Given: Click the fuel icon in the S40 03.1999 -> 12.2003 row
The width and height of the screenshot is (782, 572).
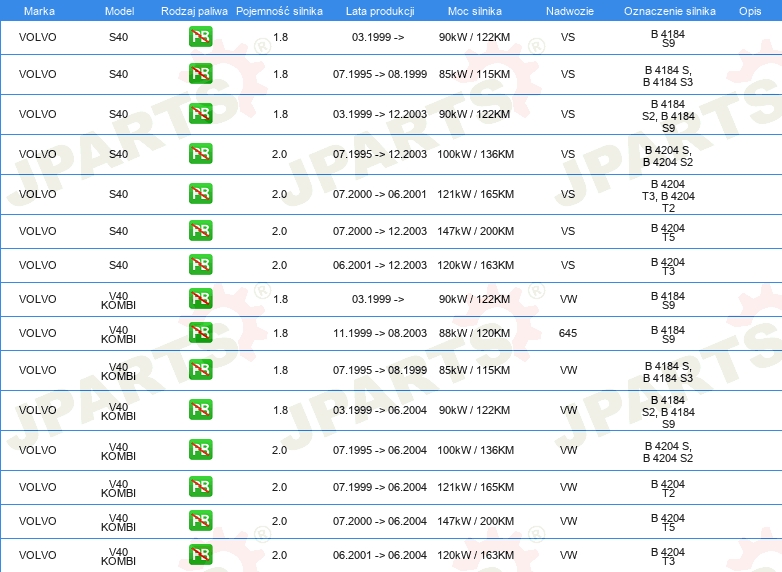Looking at the screenshot, I should click(200, 114).
